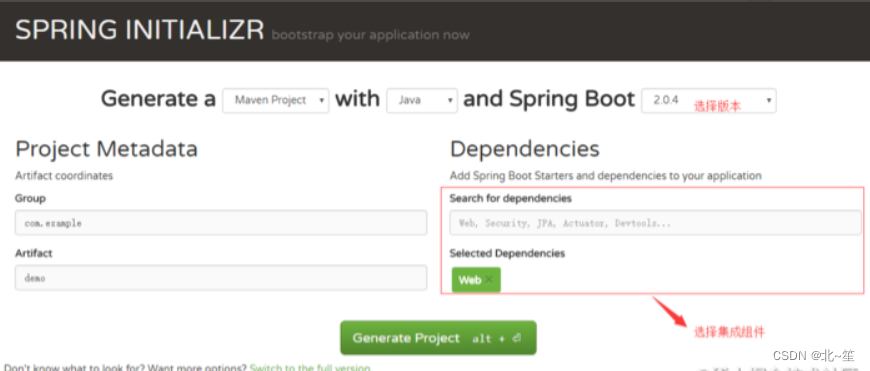Image resolution: width=870 pixels, height=371 pixels.
Task: Click the Web dependency tag
Action: coord(476,280)
